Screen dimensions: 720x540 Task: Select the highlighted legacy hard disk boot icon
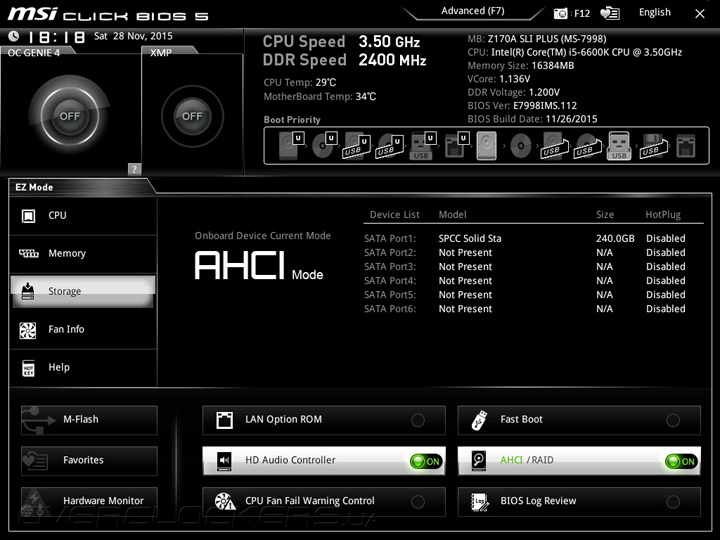point(486,146)
